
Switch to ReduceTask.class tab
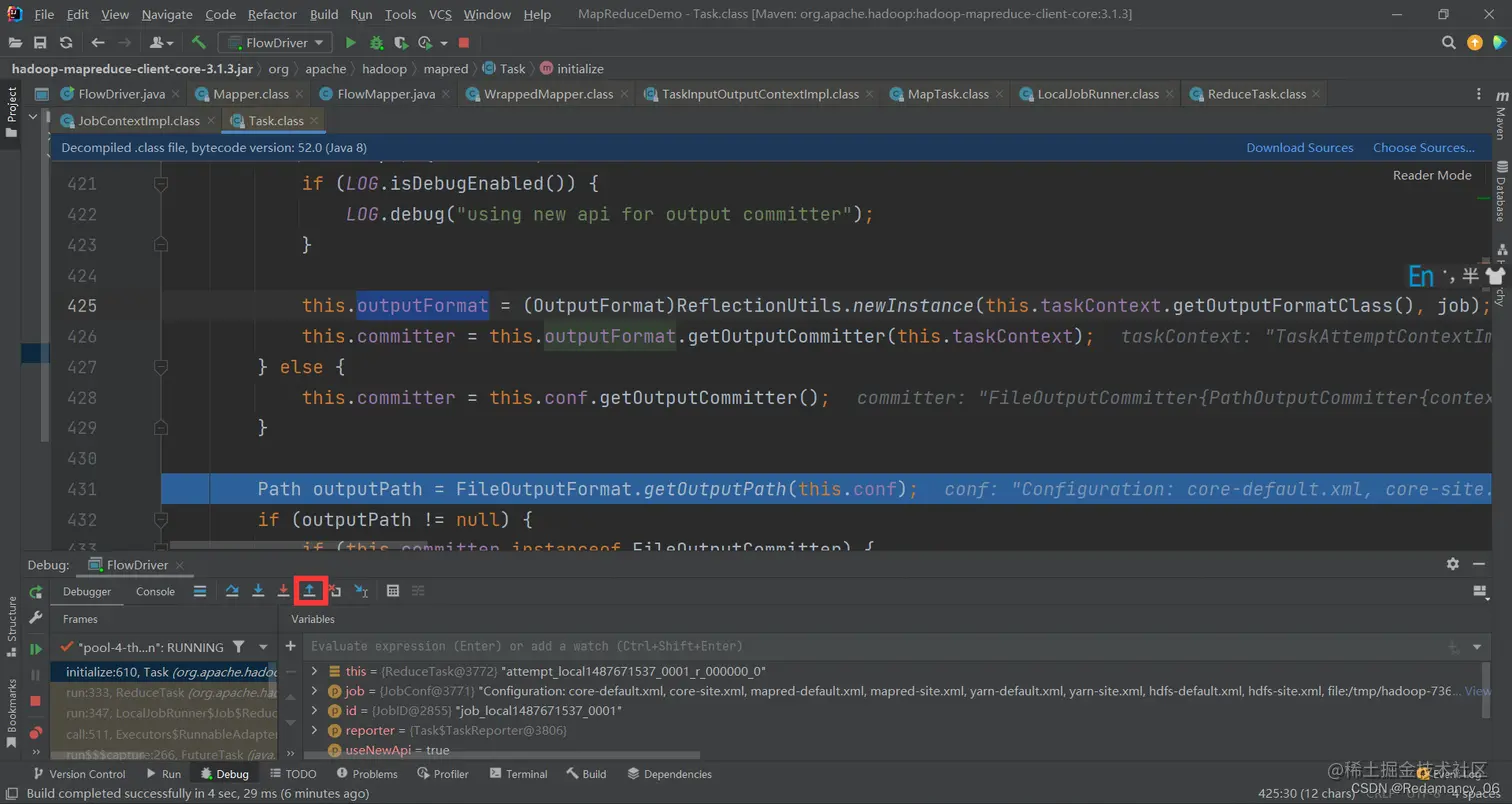(x=1256, y=94)
